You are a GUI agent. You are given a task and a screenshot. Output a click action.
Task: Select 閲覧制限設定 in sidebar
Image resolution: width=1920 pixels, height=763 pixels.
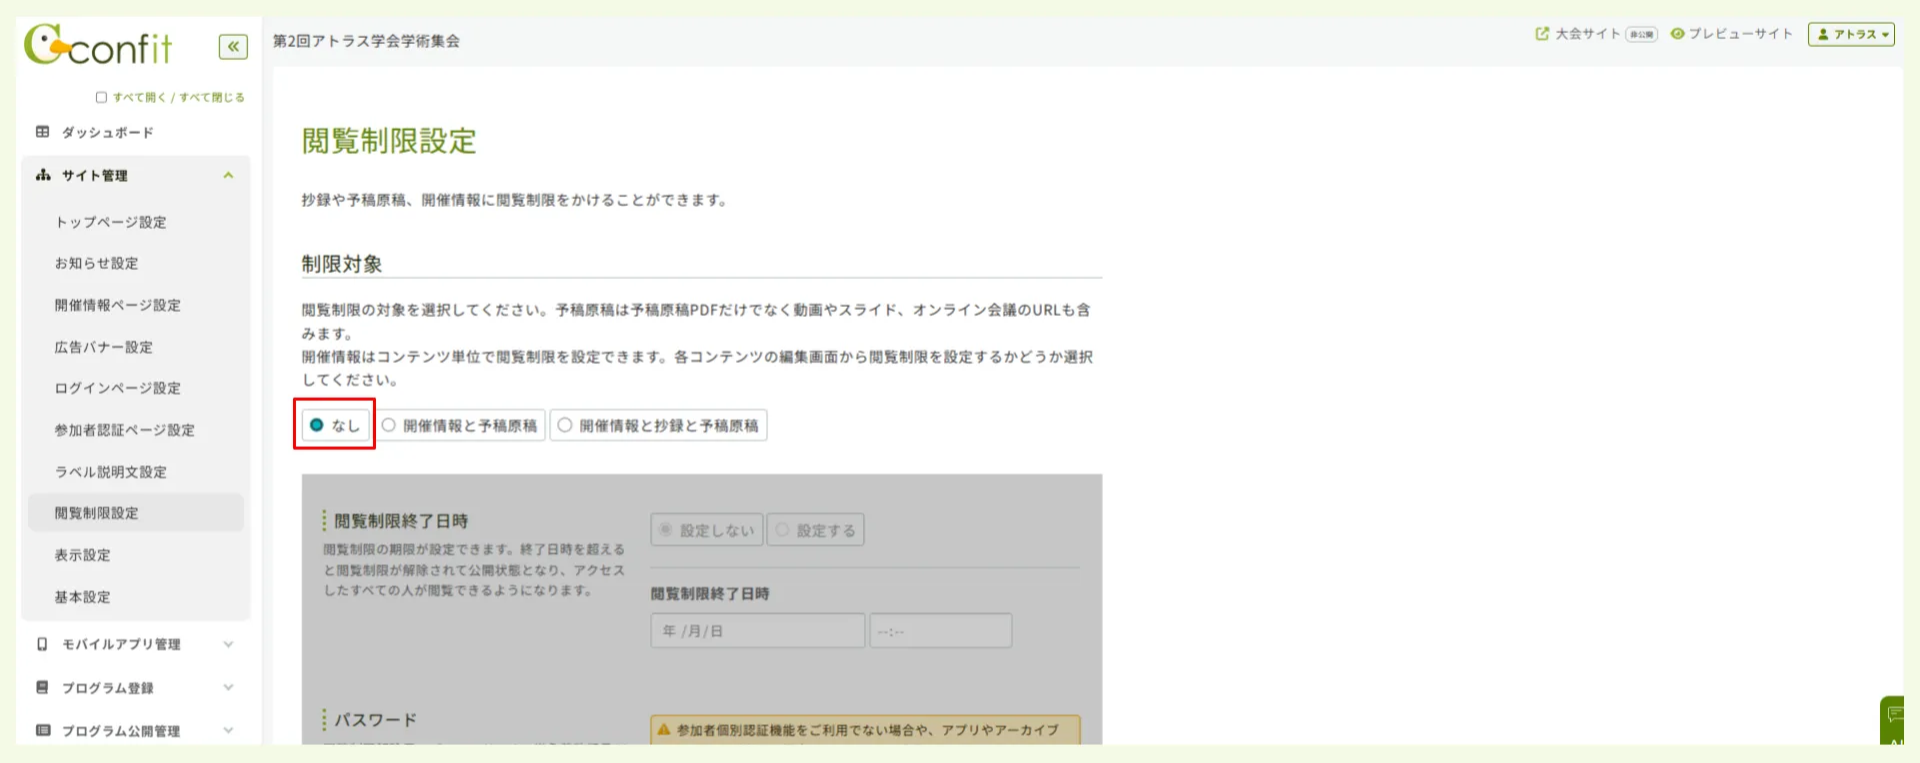(x=136, y=513)
